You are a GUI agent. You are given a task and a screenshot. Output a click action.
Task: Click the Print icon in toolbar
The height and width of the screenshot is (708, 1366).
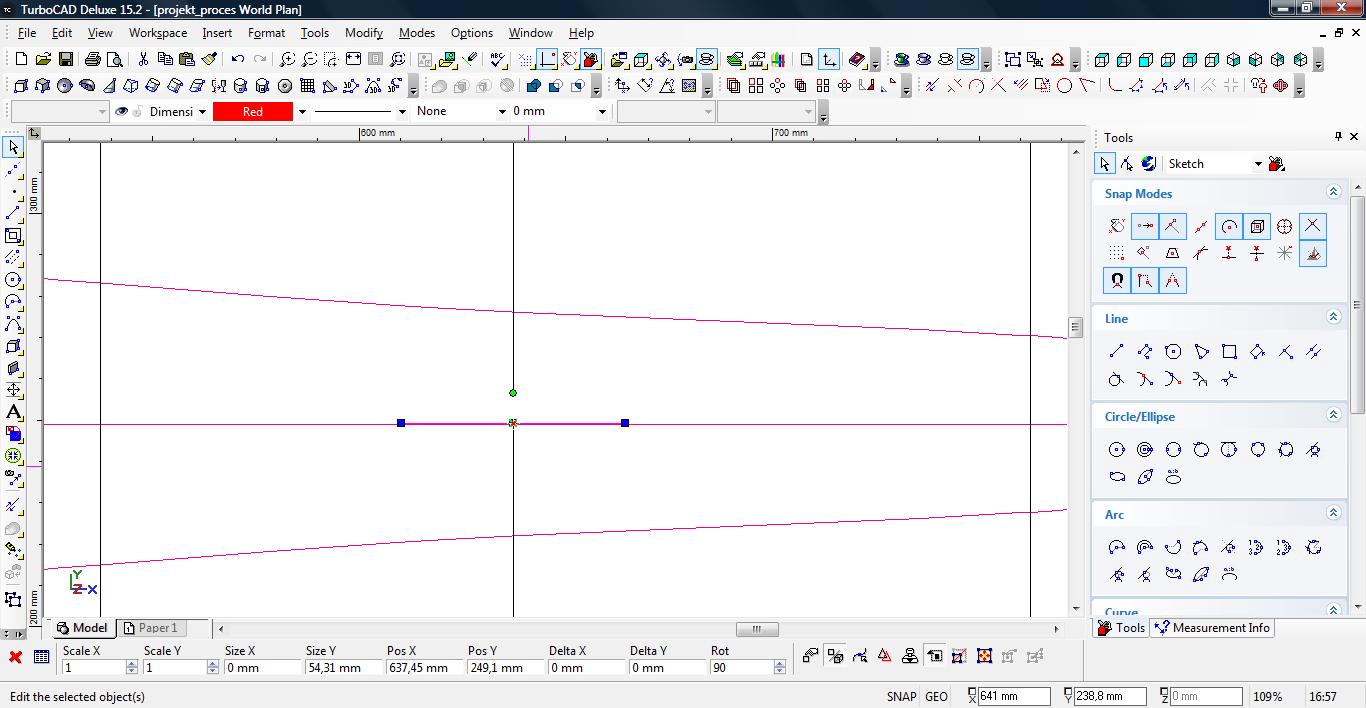click(x=93, y=60)
